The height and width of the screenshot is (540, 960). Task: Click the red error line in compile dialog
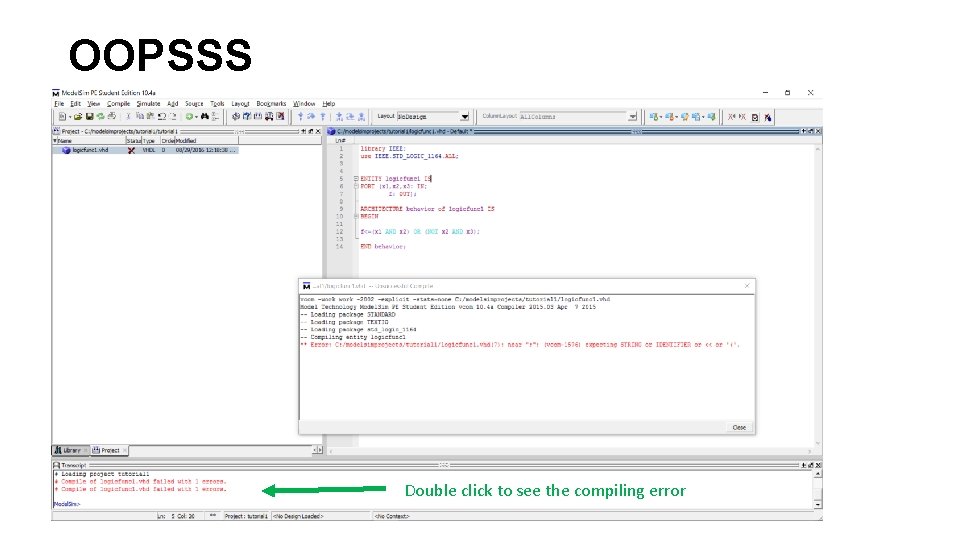coord(520,345)
